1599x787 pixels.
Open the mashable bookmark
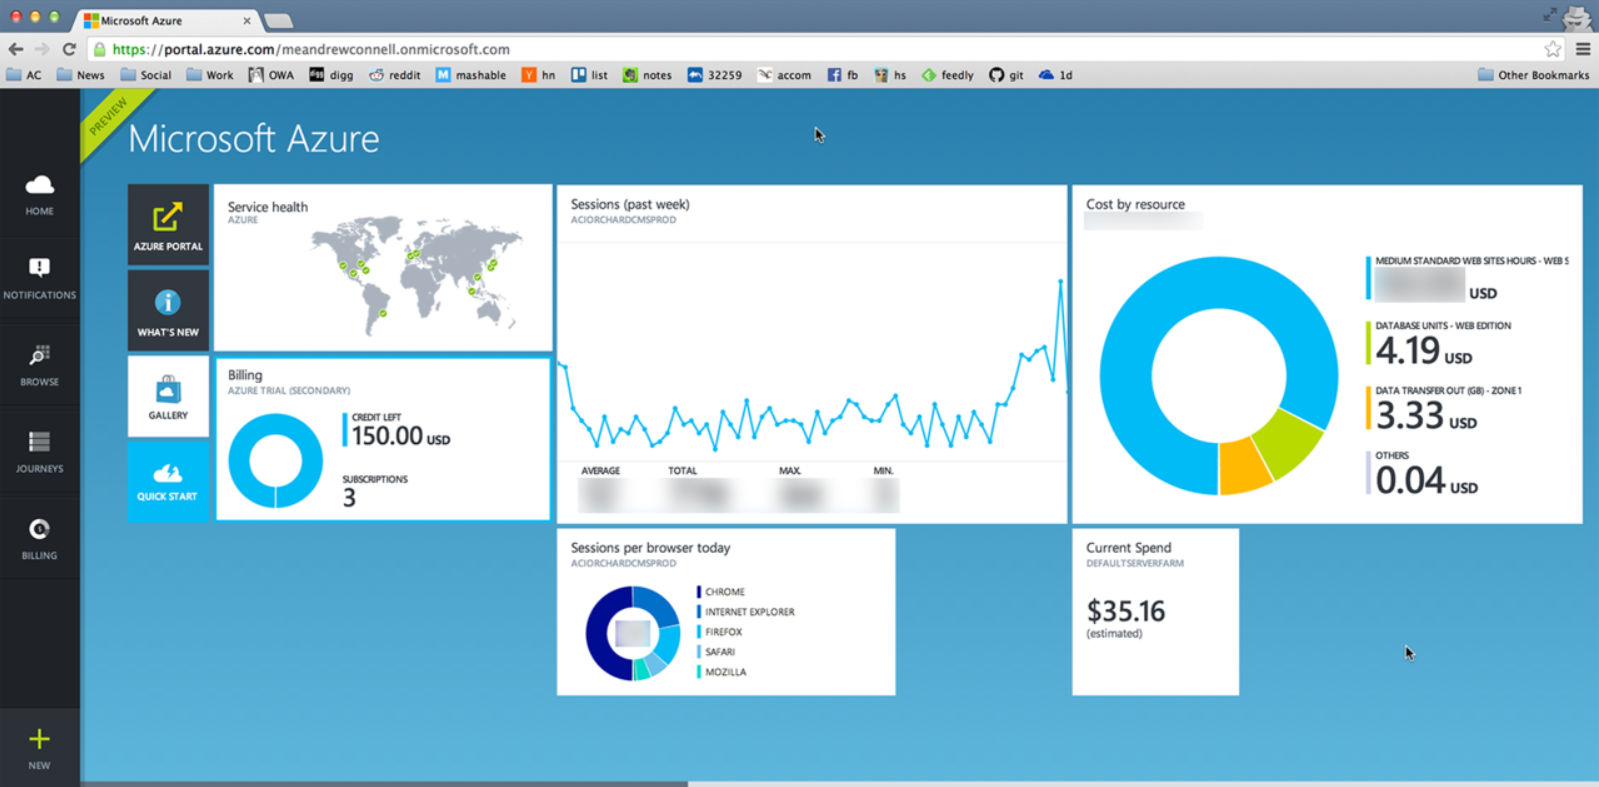pyautogui.click(x=471, y=75)
